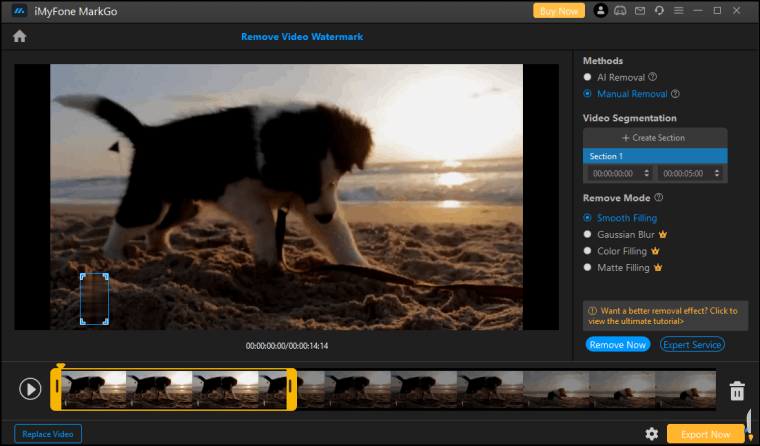Open the hamburger main menu
The width and height of the screenshot is (760, 446).
678,10
